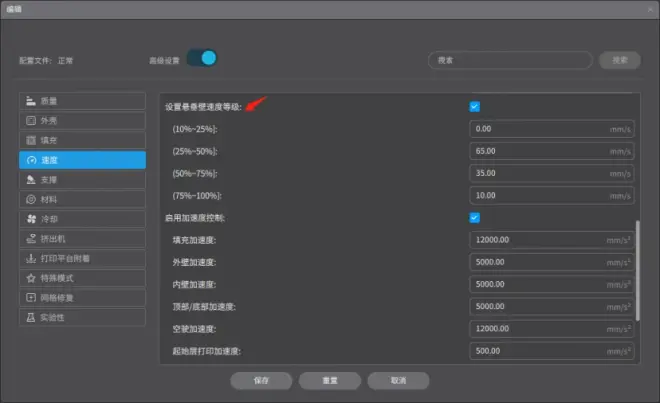This screenshot has width=660, height=403.
Task: Open the 外壳 (Shell) settings icon tab
Action: (x=31, y=121)
